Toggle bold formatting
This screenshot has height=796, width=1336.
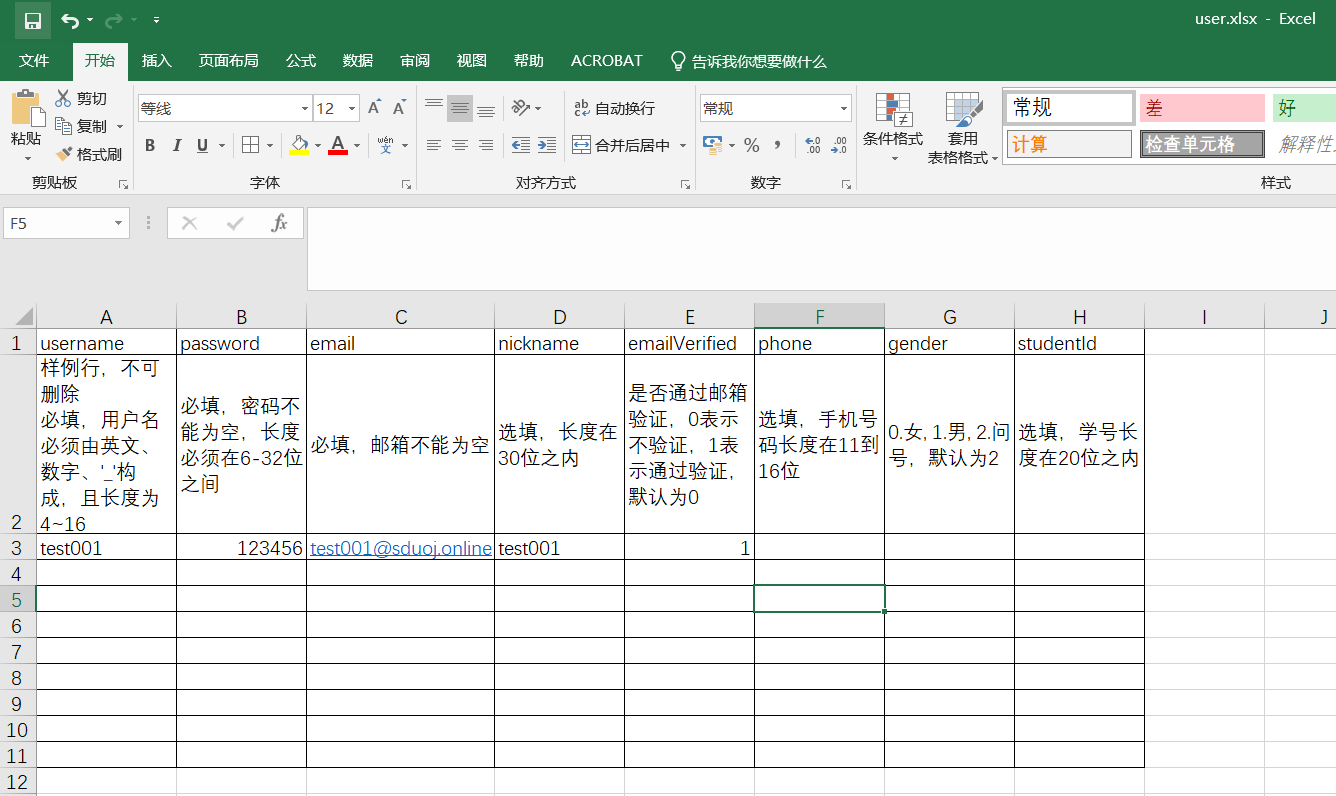[x=150, y=145]
